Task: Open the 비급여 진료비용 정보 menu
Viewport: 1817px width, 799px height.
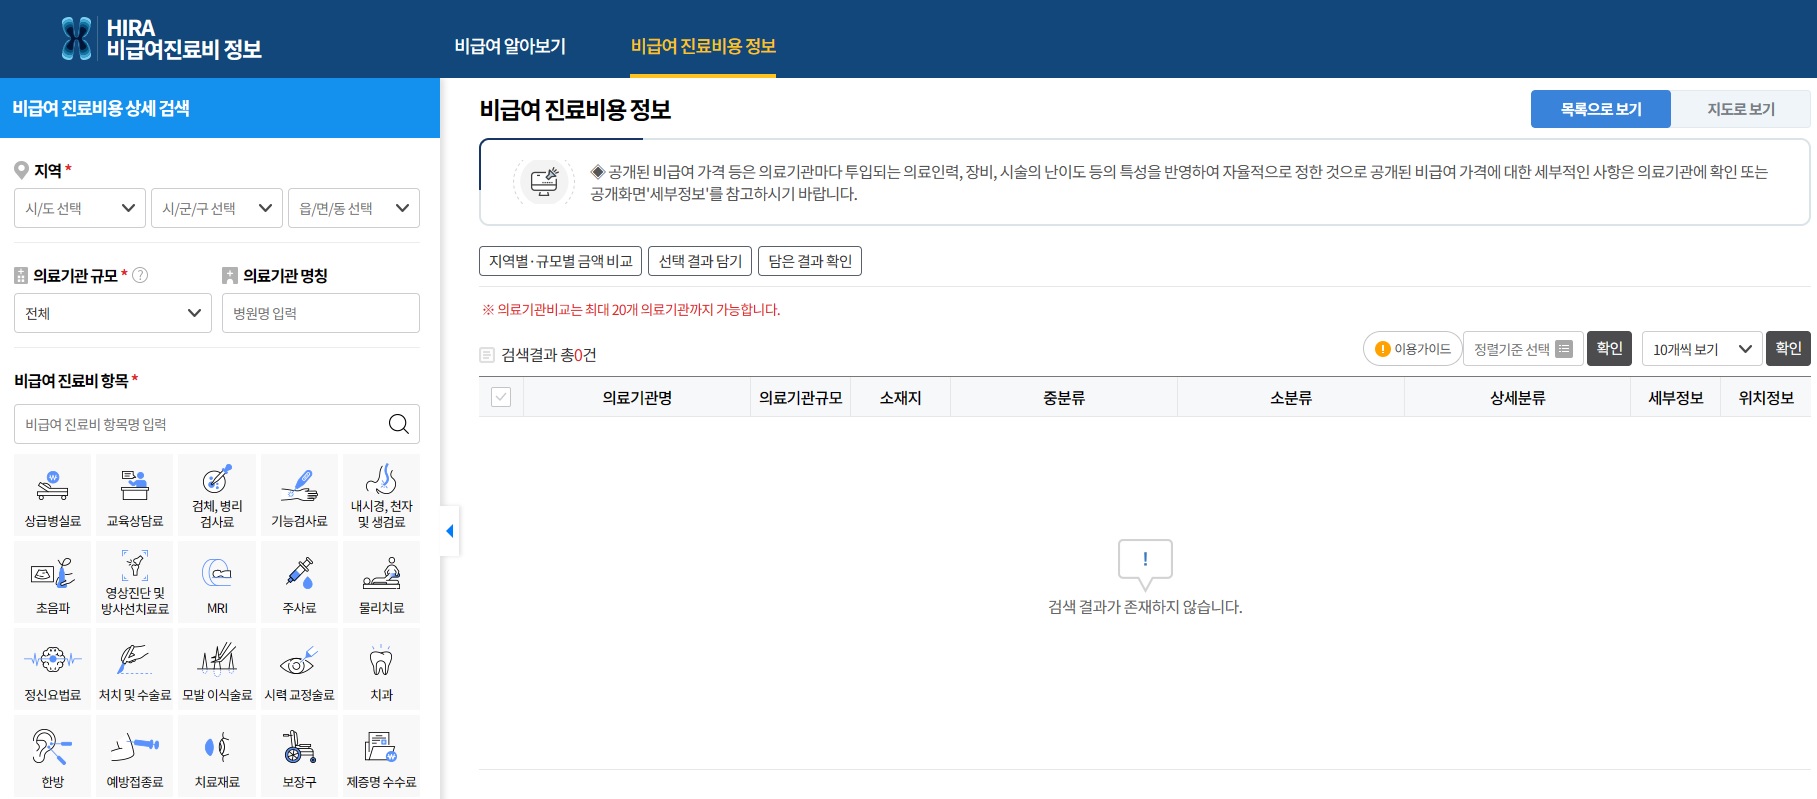Action: pos(703,46)
